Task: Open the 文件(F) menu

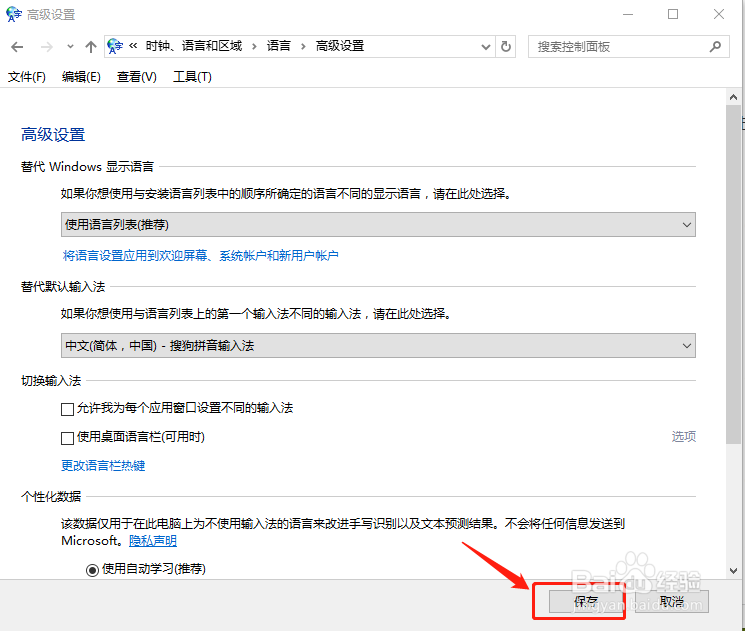Action: coord(27,76)
